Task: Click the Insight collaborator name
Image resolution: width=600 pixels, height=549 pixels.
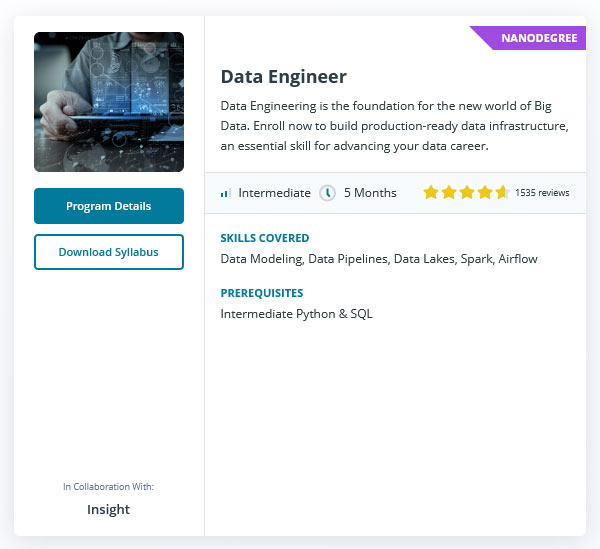Action: [x=108, y=510]
